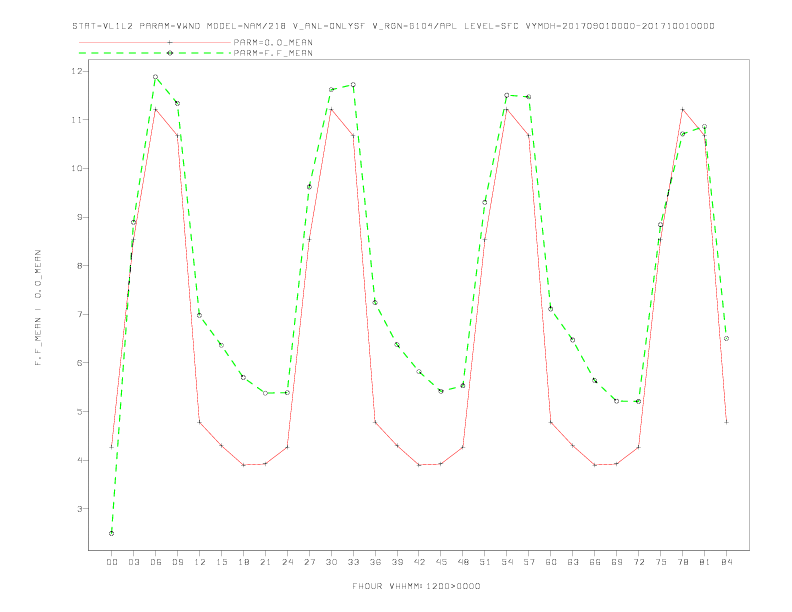Click y-axis tick label 12

point(77,71)
